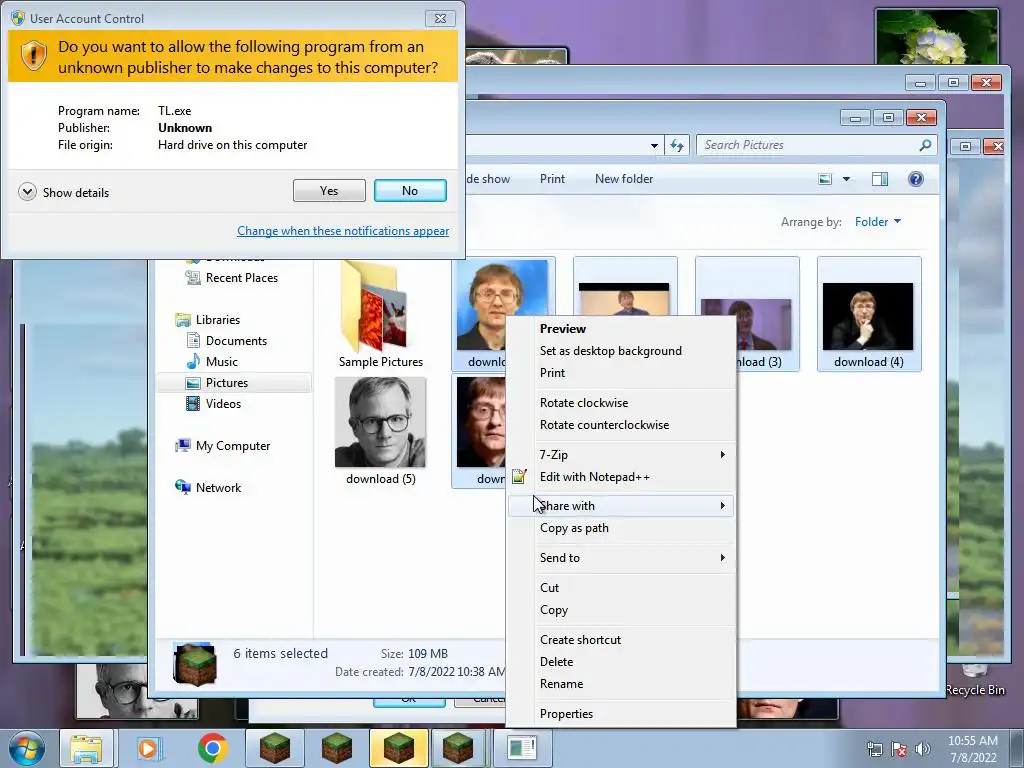Open Music library
1024x768 pixels.
coord(221,362)
